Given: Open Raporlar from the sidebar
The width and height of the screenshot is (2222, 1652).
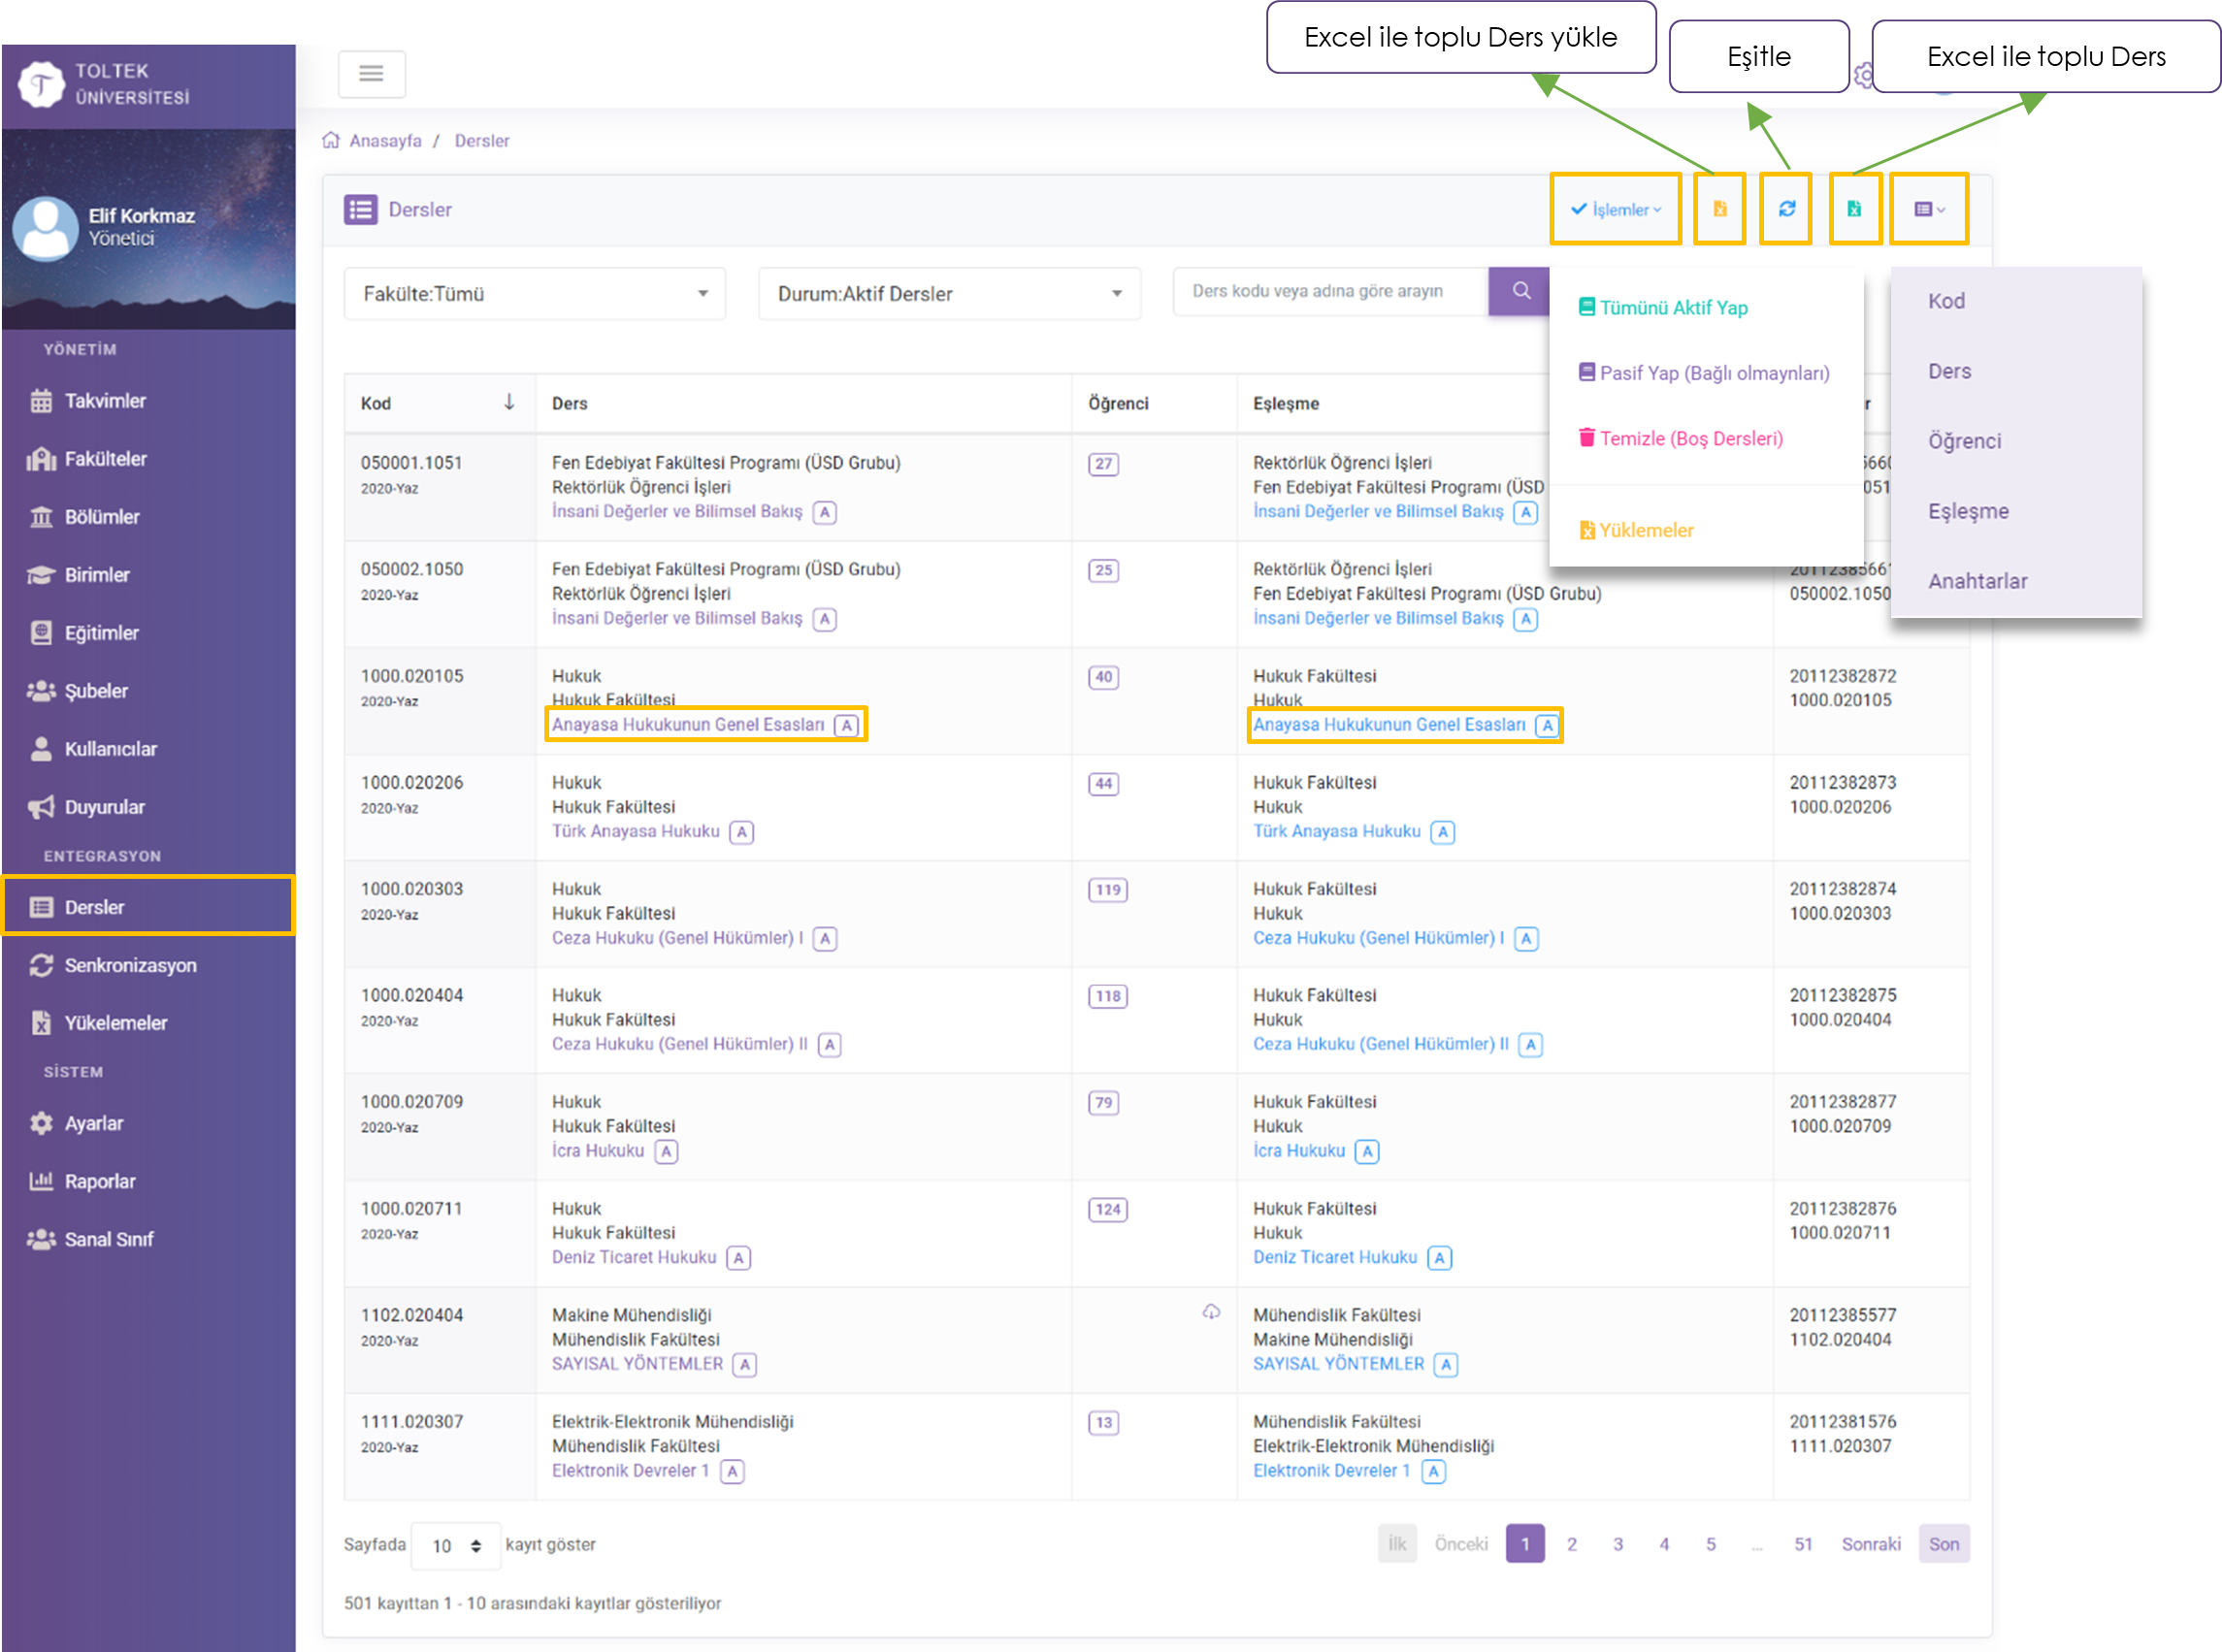Looking at the screenshot, I should pos(99,1181).
